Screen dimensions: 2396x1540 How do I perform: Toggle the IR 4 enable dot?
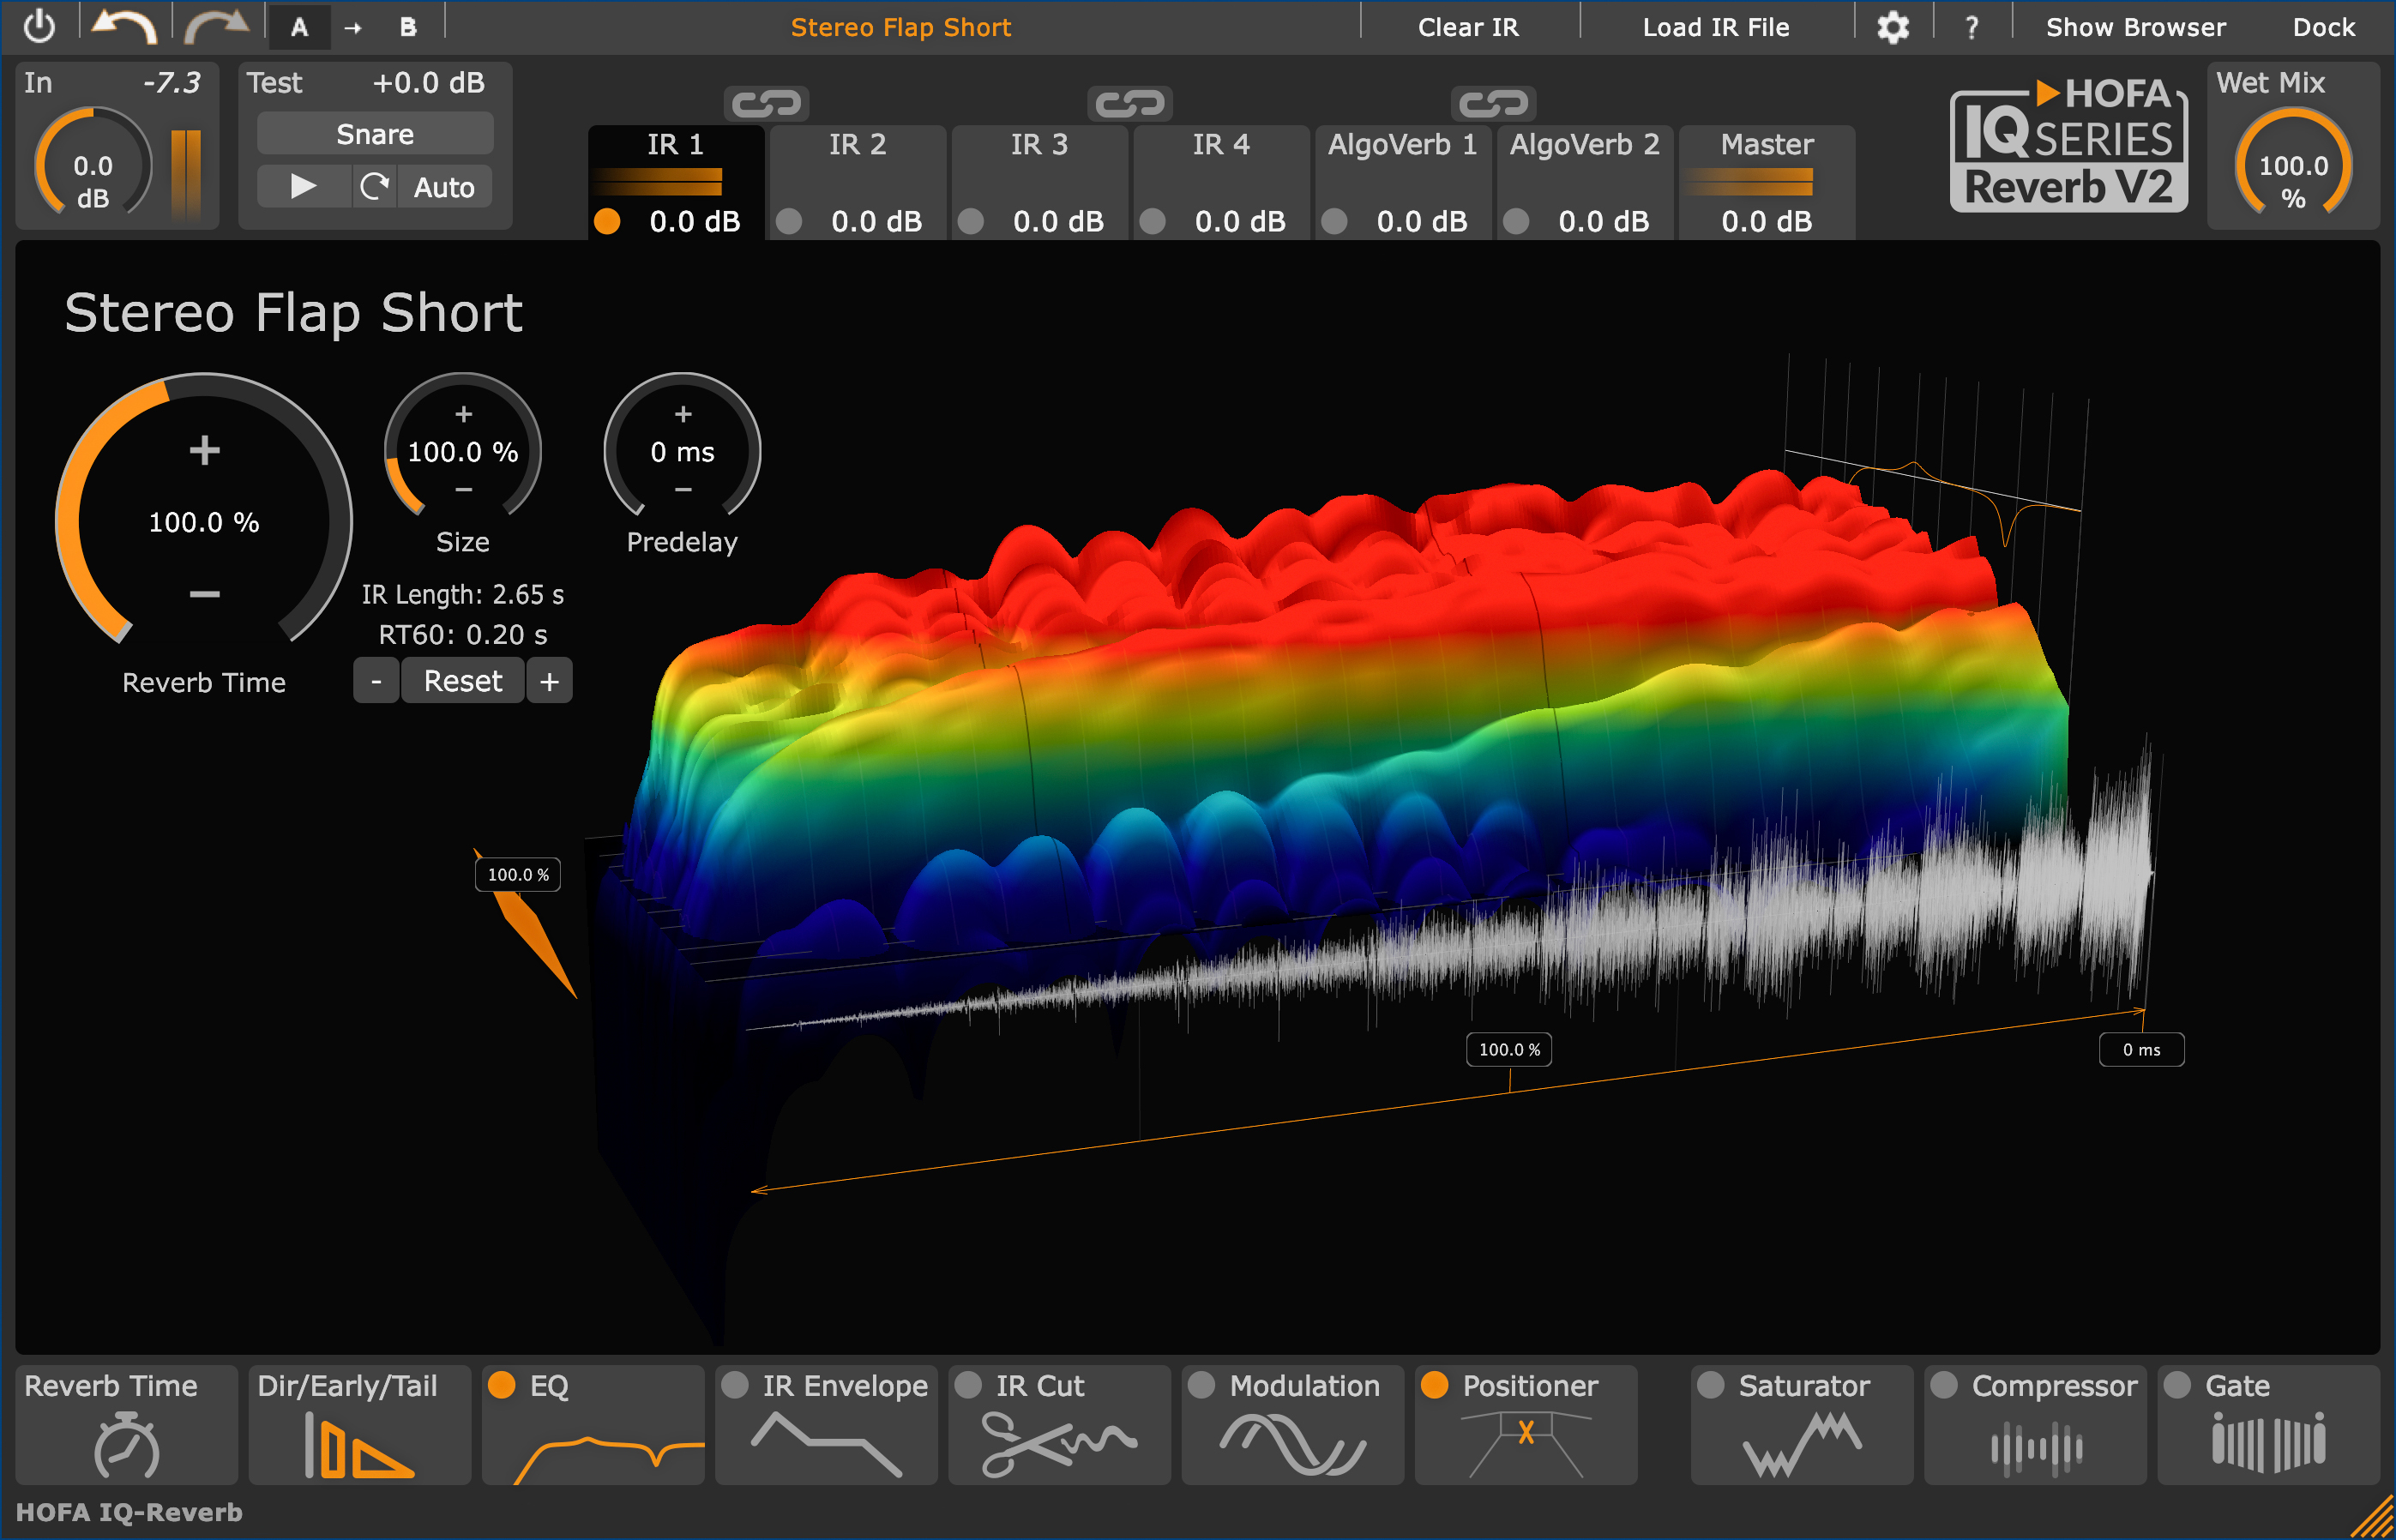[1152, 221]
